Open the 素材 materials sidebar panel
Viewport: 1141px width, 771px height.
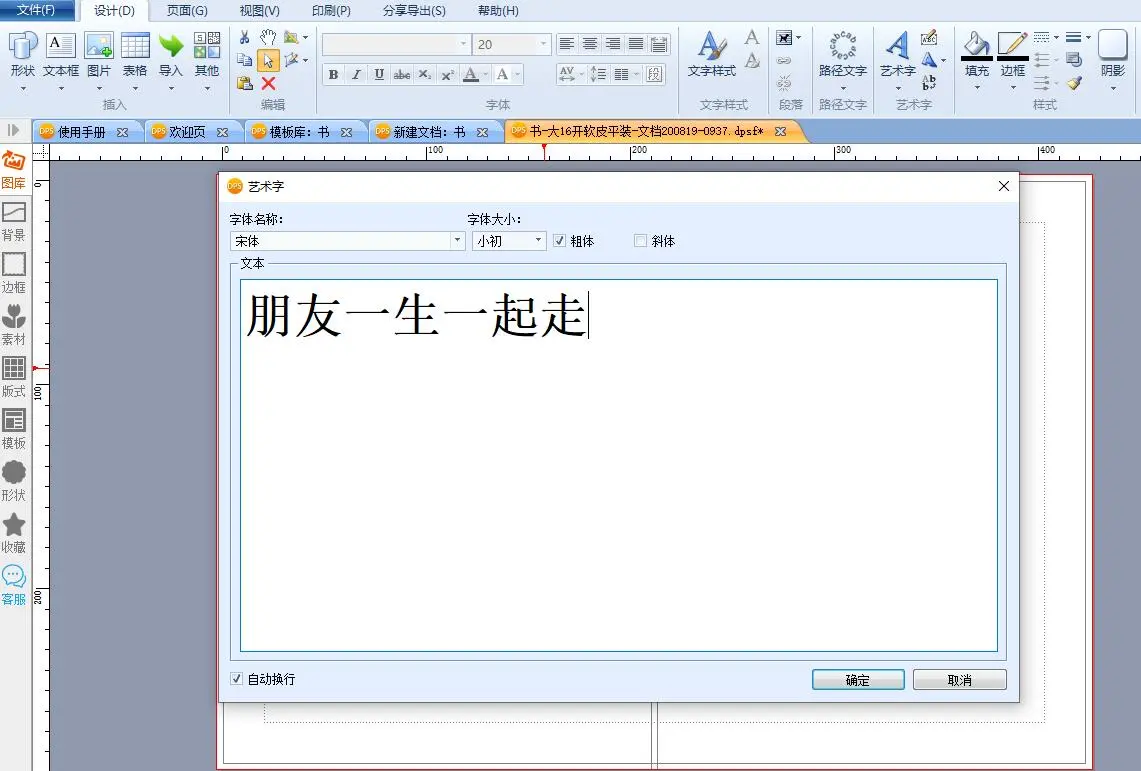coord(14,325)
